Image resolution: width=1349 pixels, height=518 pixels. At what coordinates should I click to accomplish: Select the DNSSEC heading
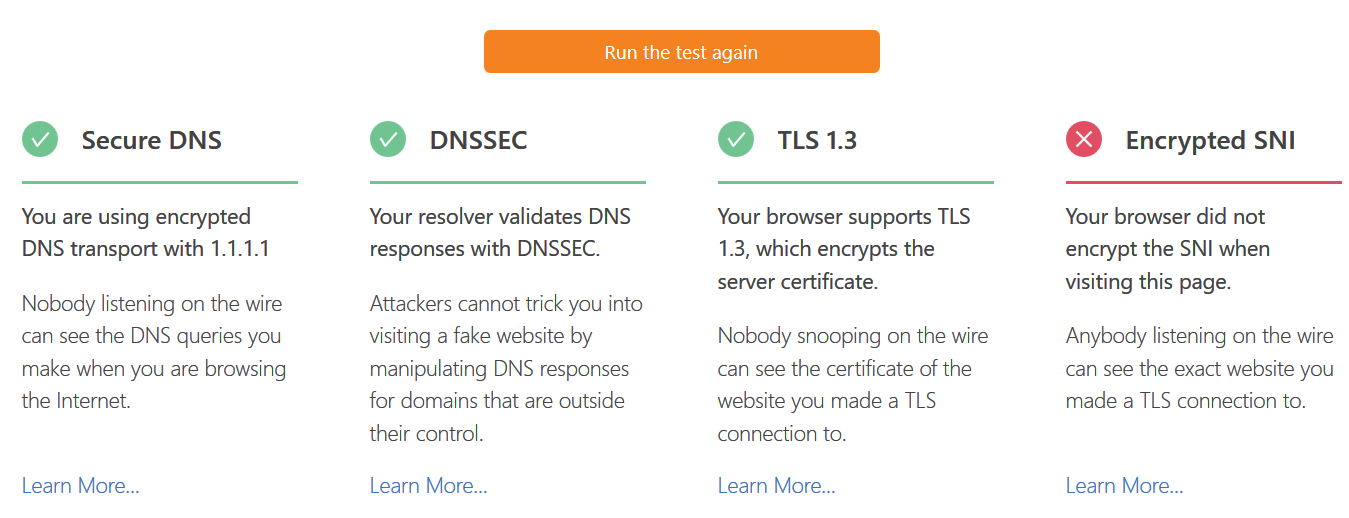click(478, 141)
